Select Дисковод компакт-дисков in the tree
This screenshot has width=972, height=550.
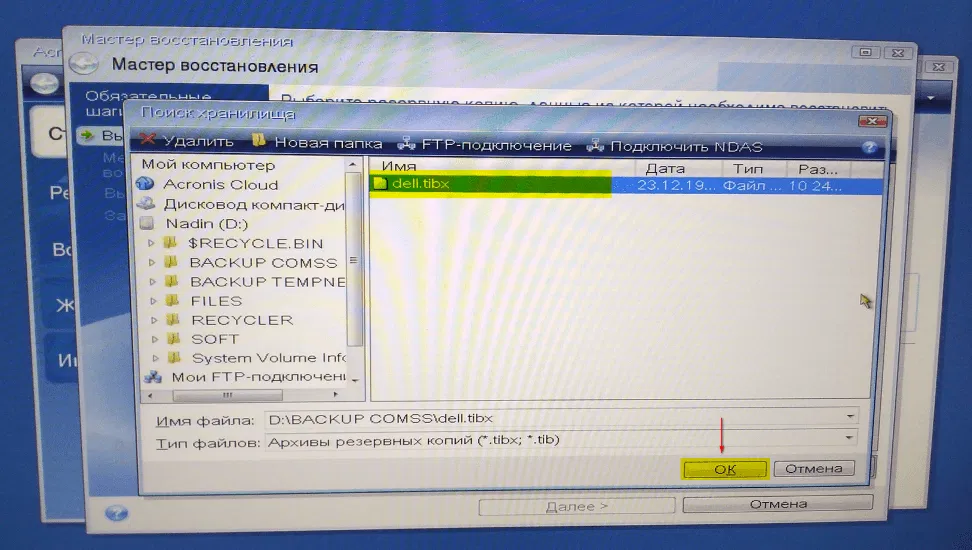254,204
